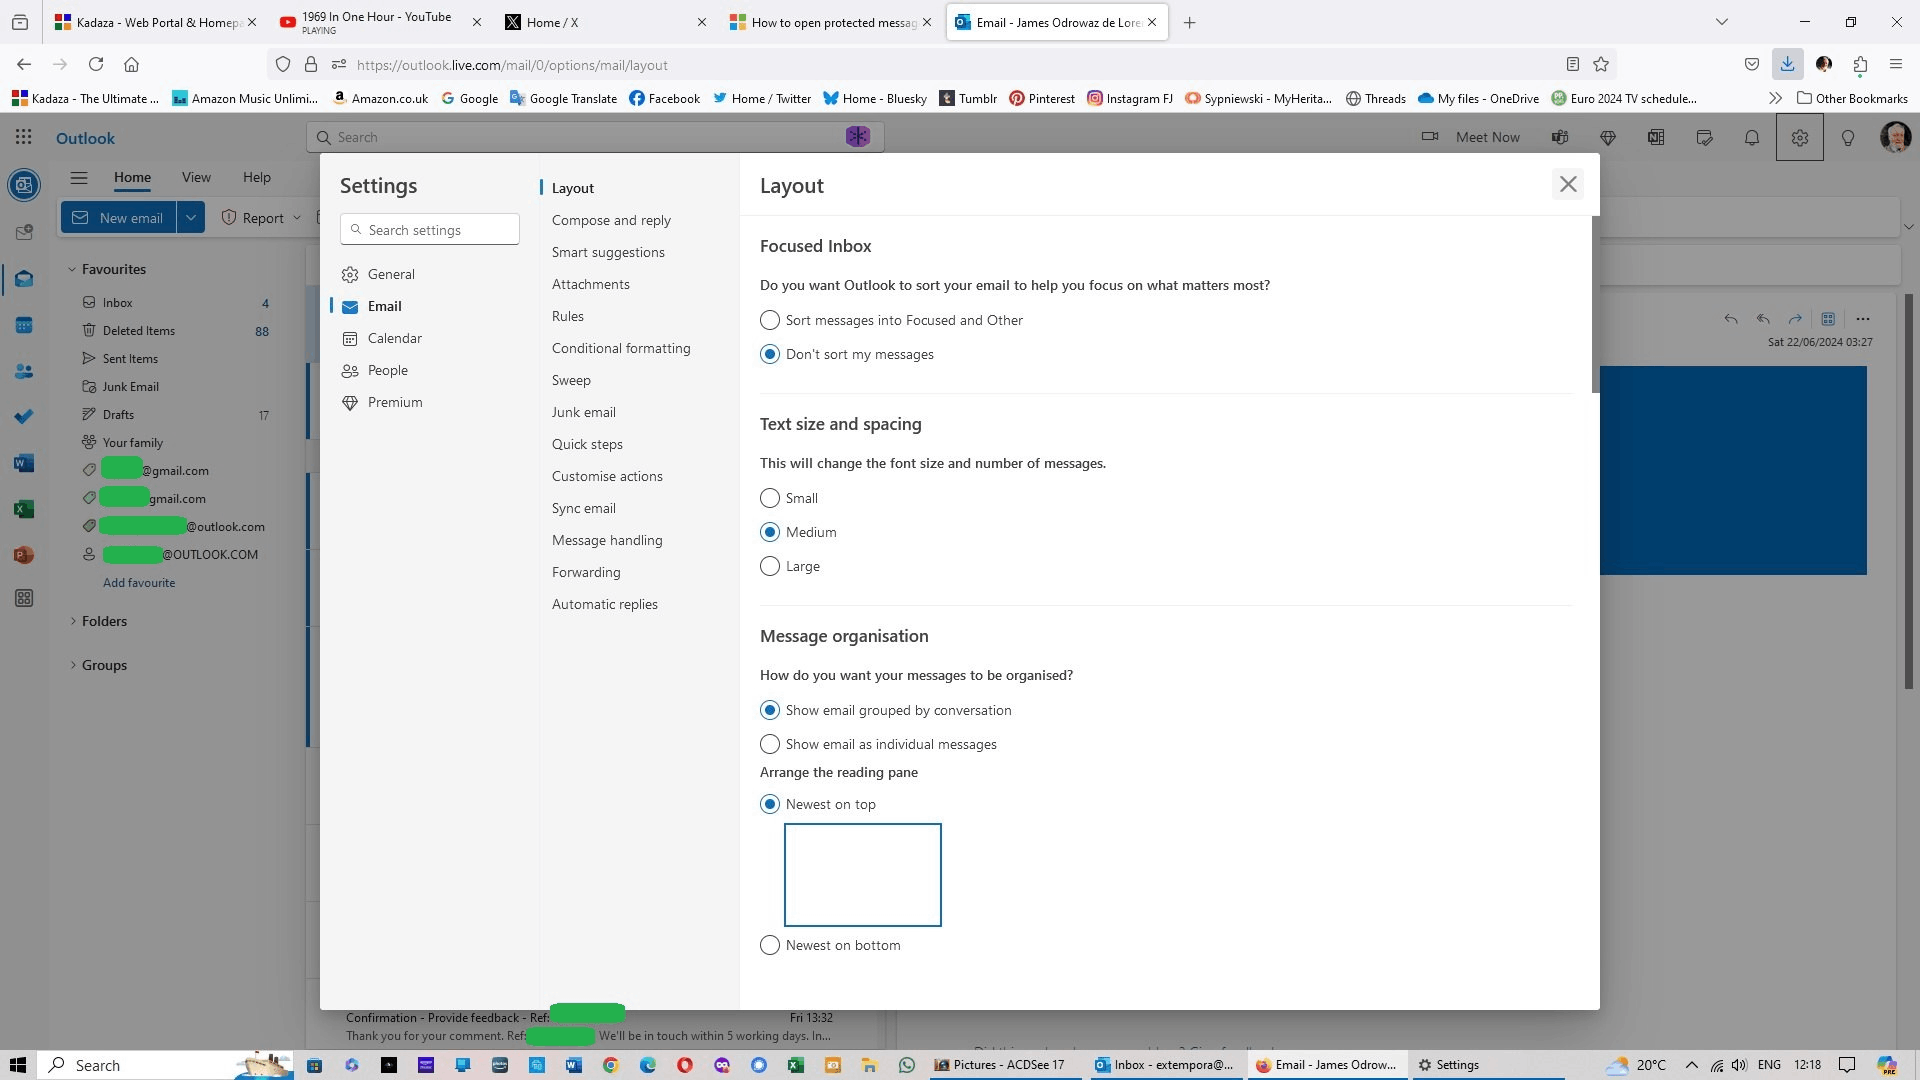1920x1080 pixels.
Task: Click the Add favourite link
Action: (x=139, y=582)
